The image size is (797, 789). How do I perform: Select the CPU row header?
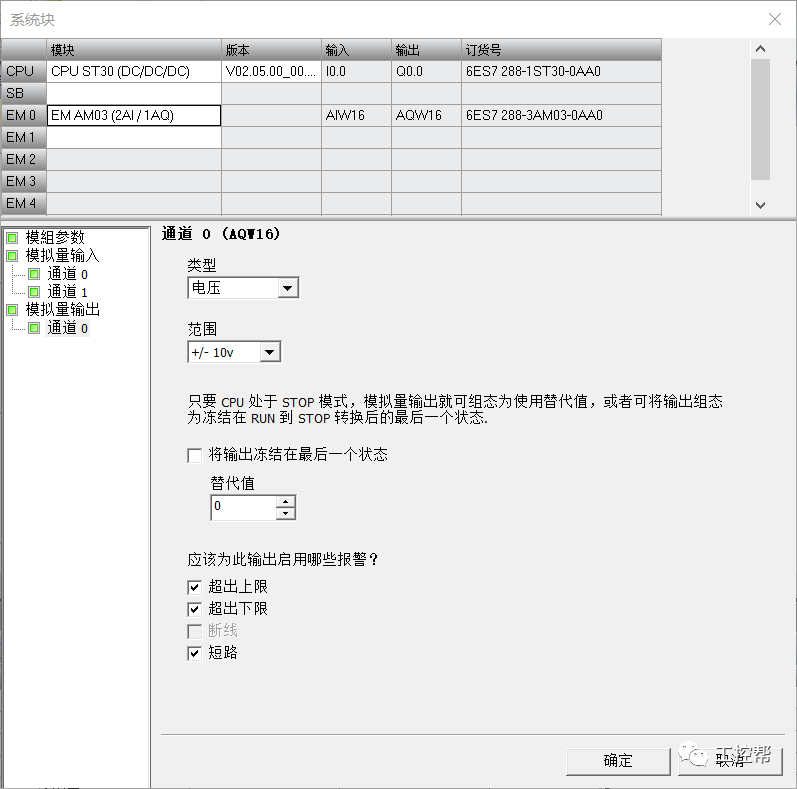click(x=24, y=71)
